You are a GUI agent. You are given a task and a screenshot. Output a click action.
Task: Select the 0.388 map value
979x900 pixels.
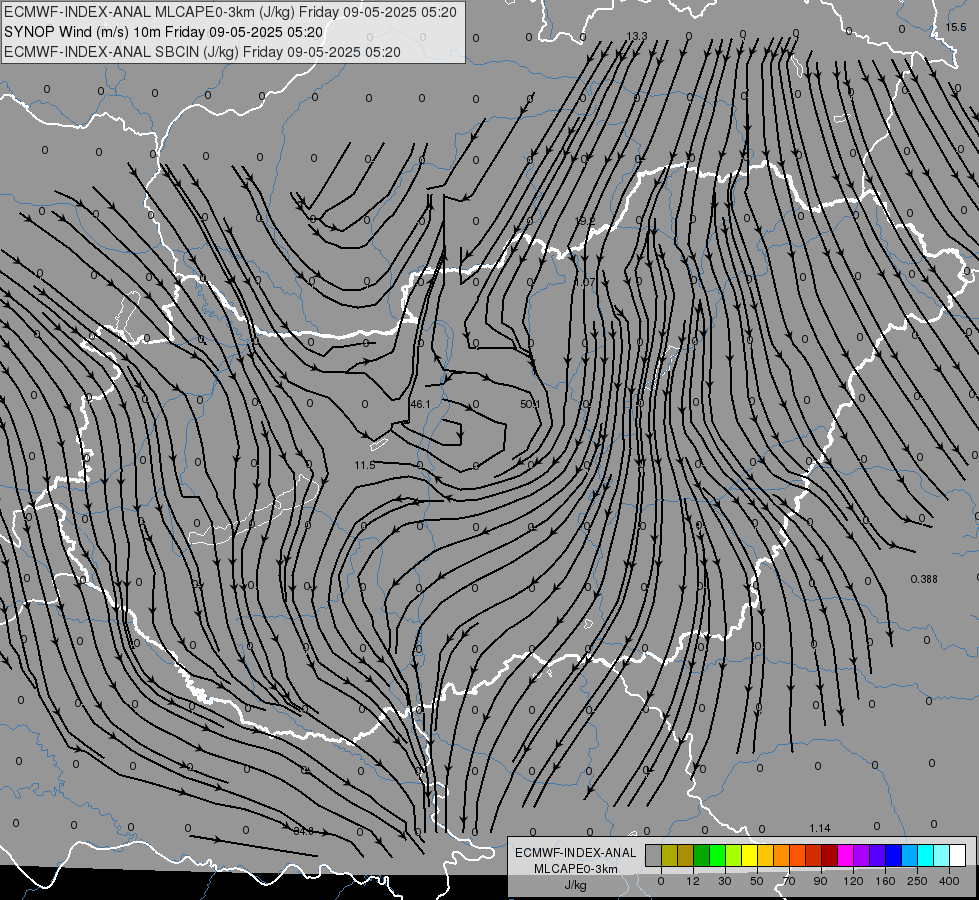click(924, 579)
